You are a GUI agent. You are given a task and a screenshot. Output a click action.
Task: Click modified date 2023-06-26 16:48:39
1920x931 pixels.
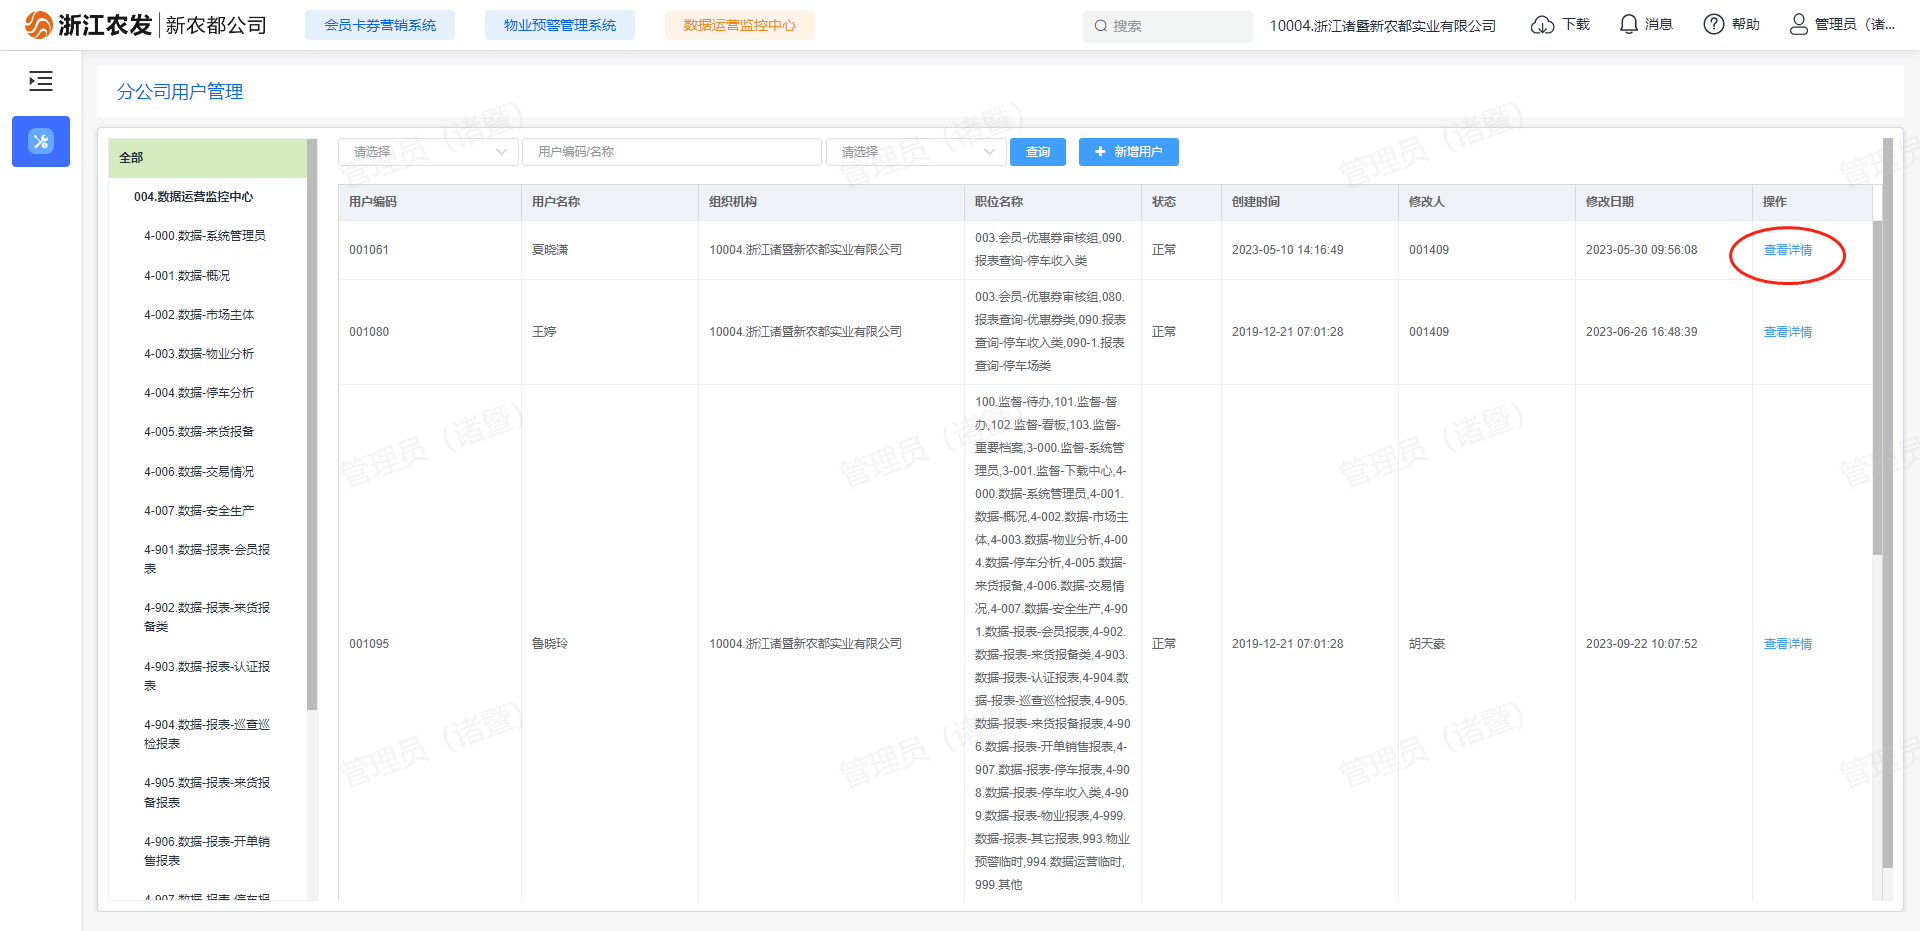coord(1642,332)
